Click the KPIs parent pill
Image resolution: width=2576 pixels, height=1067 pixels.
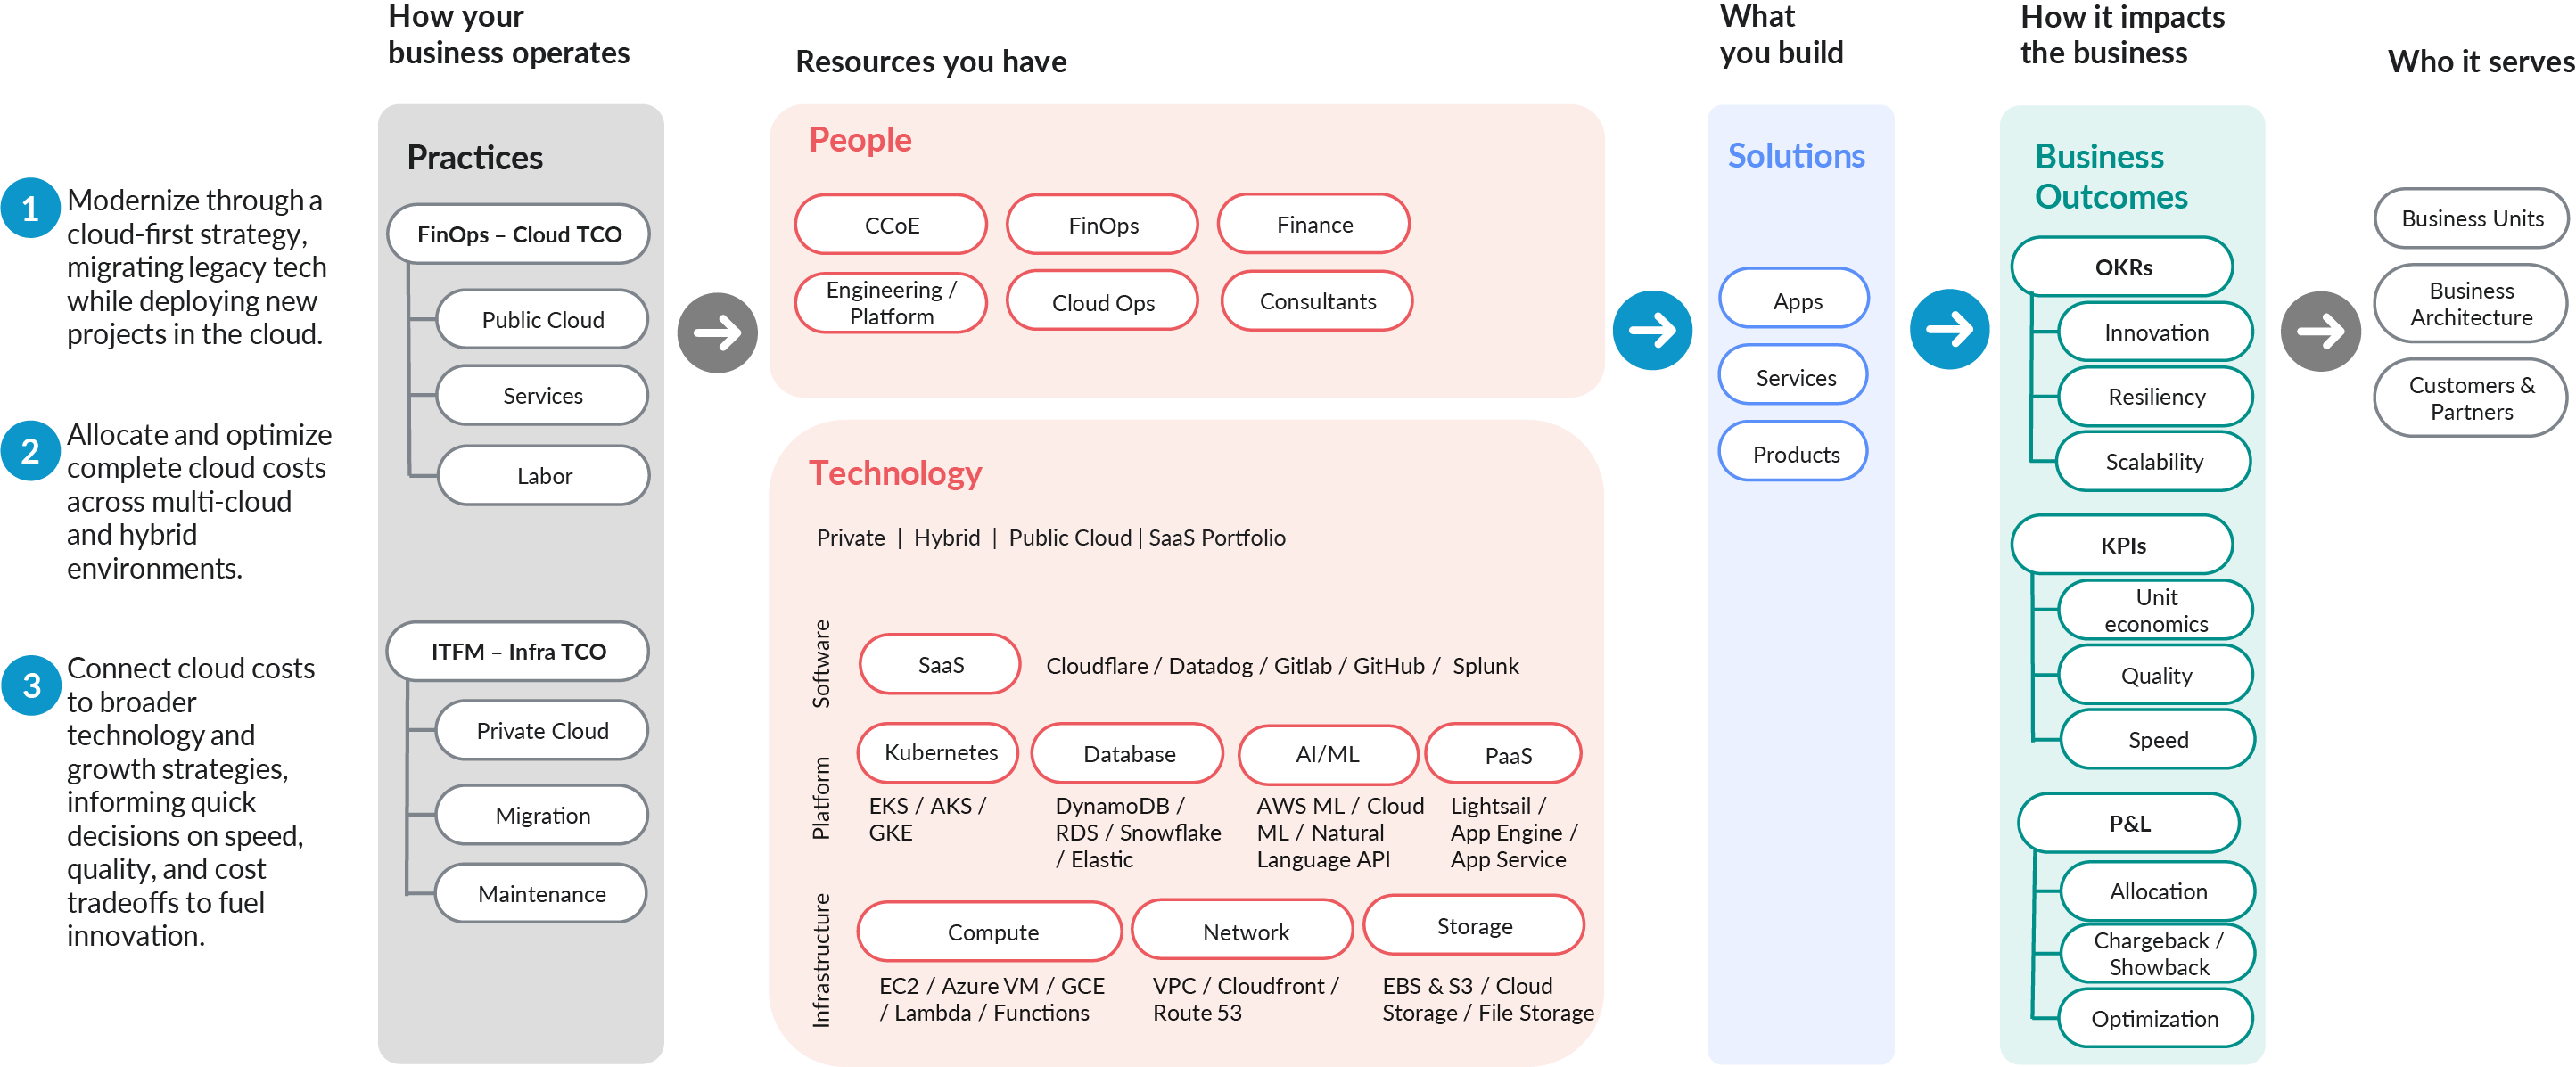[2121, 545]
